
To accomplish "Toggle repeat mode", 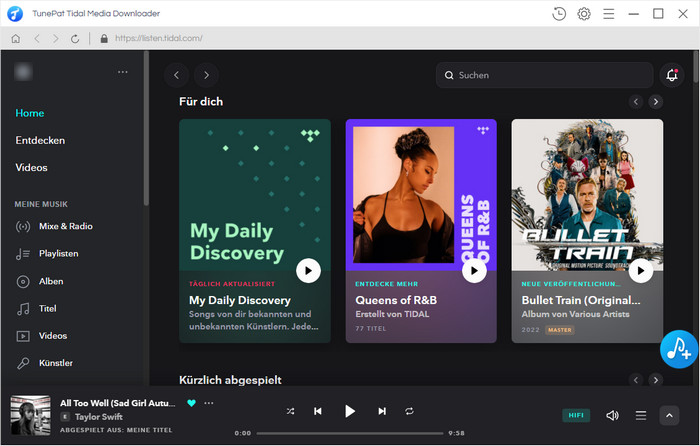I will click(409, 411).
